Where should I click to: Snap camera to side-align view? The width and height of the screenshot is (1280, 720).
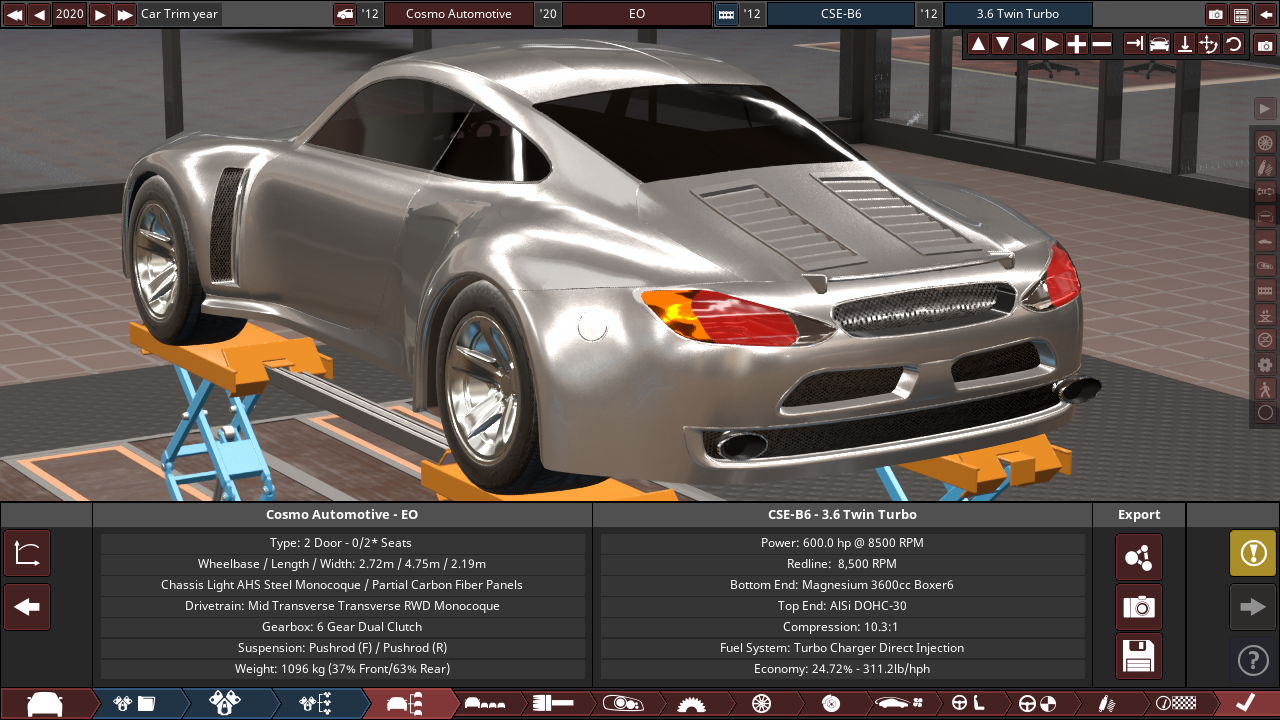[x=1134, y=44]
